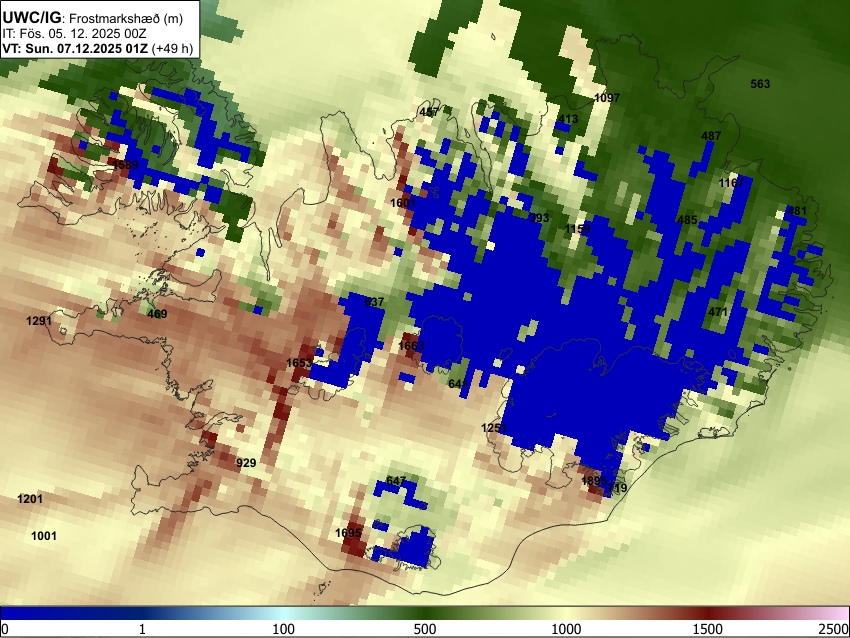
Task: Click the "IT: Fös. 05. 12. 2025 00Z" line
Action: (74, 34)
